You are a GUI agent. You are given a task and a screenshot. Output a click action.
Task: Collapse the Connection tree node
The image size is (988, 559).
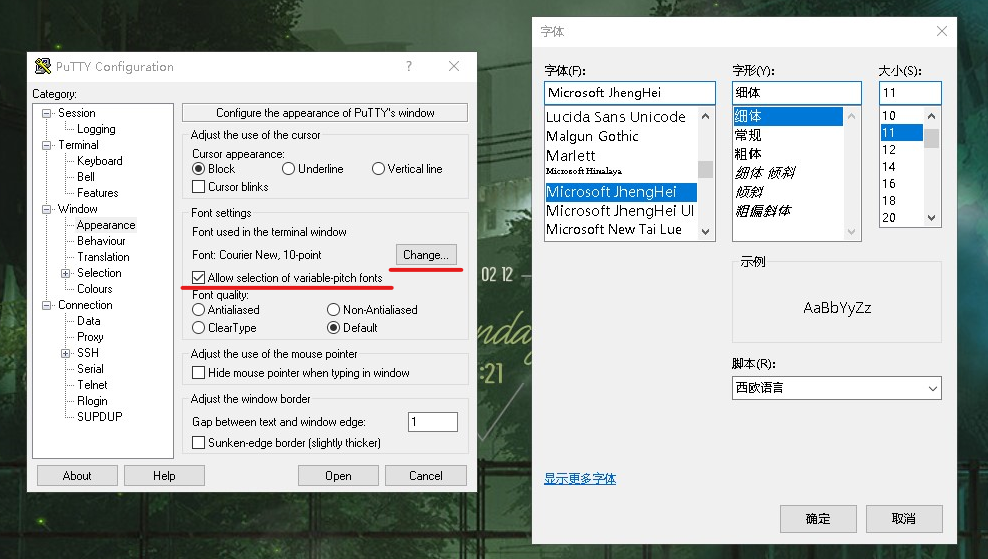coord(46,306)
